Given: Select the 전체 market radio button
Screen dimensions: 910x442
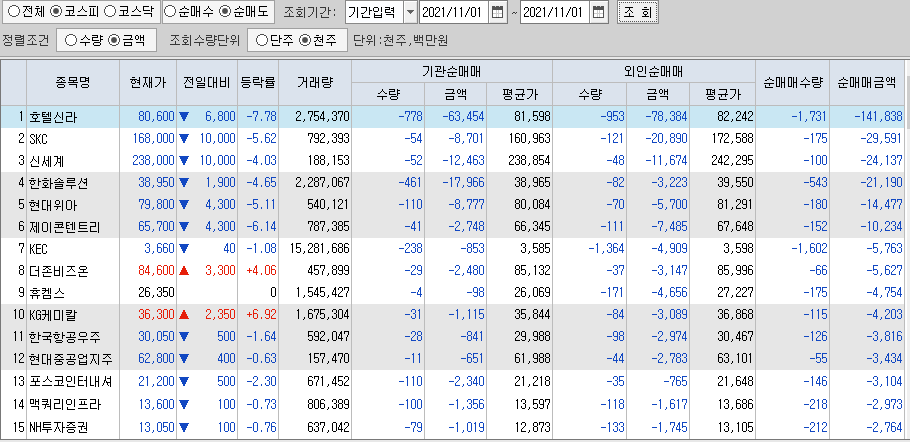Looking at the screenshot, I should click(13, 11).
